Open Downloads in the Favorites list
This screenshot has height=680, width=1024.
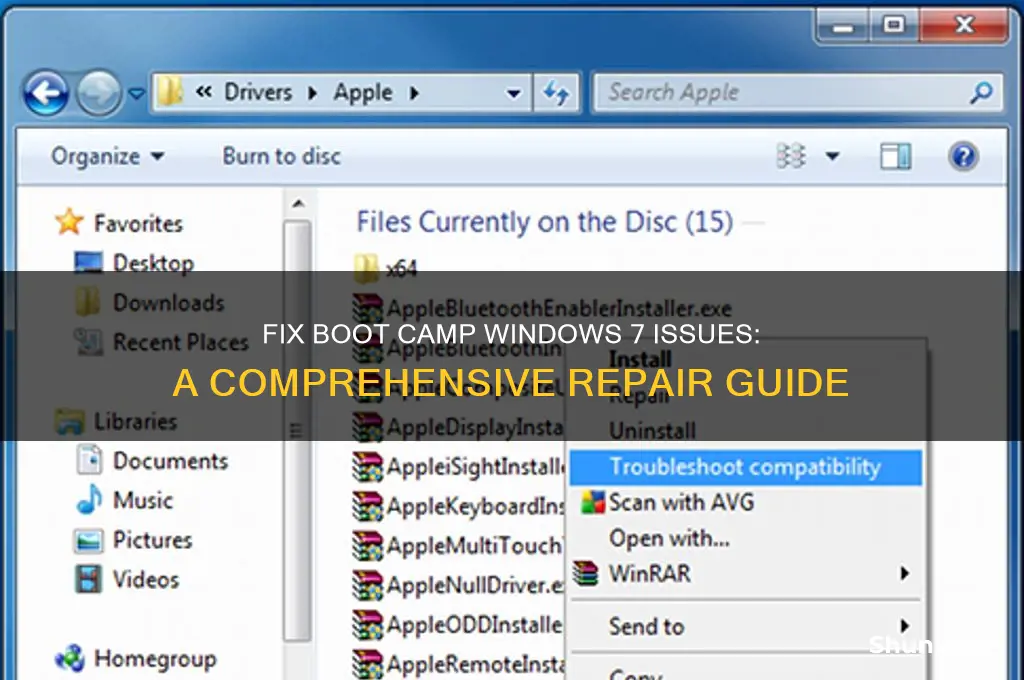tap(168, 302)
